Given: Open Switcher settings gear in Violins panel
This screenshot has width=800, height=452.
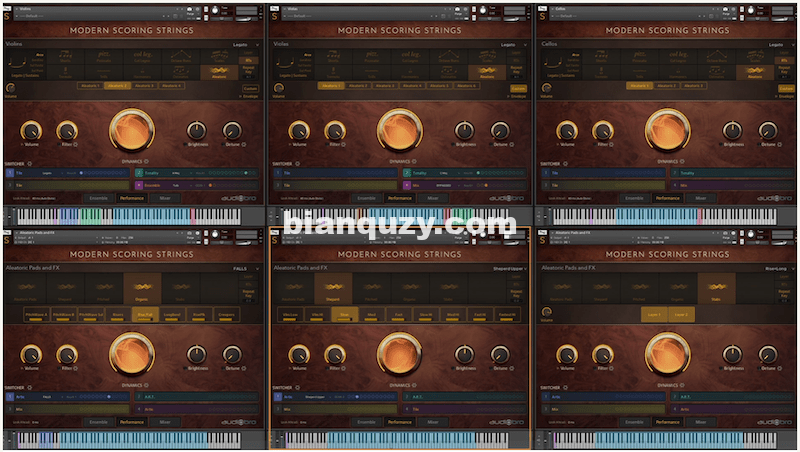Looking at the screenshot, I should [x=30, y=164].
